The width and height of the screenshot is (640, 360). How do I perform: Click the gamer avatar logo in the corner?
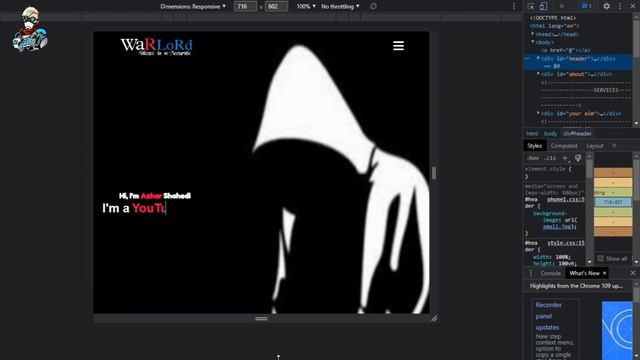pos(30,29)
